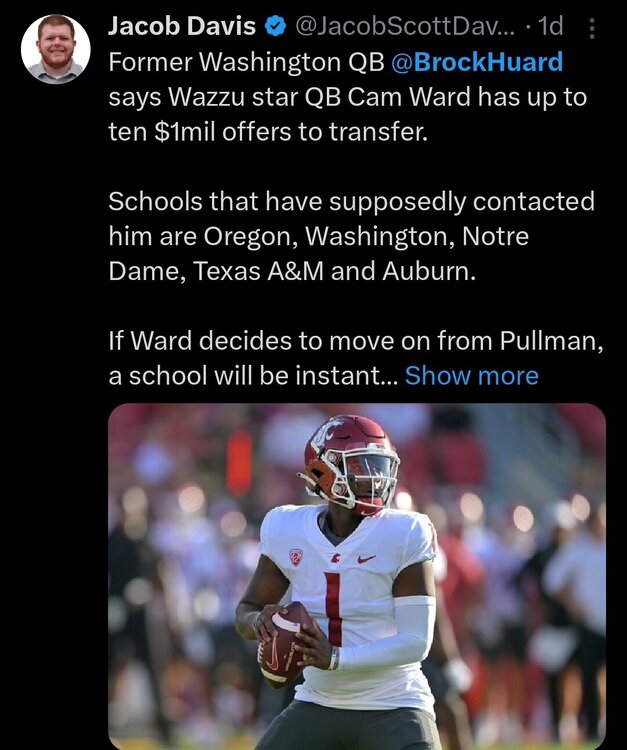Screen dimensions: 627x750
Task: Open the three-dot more options menu
Action: 592,27
